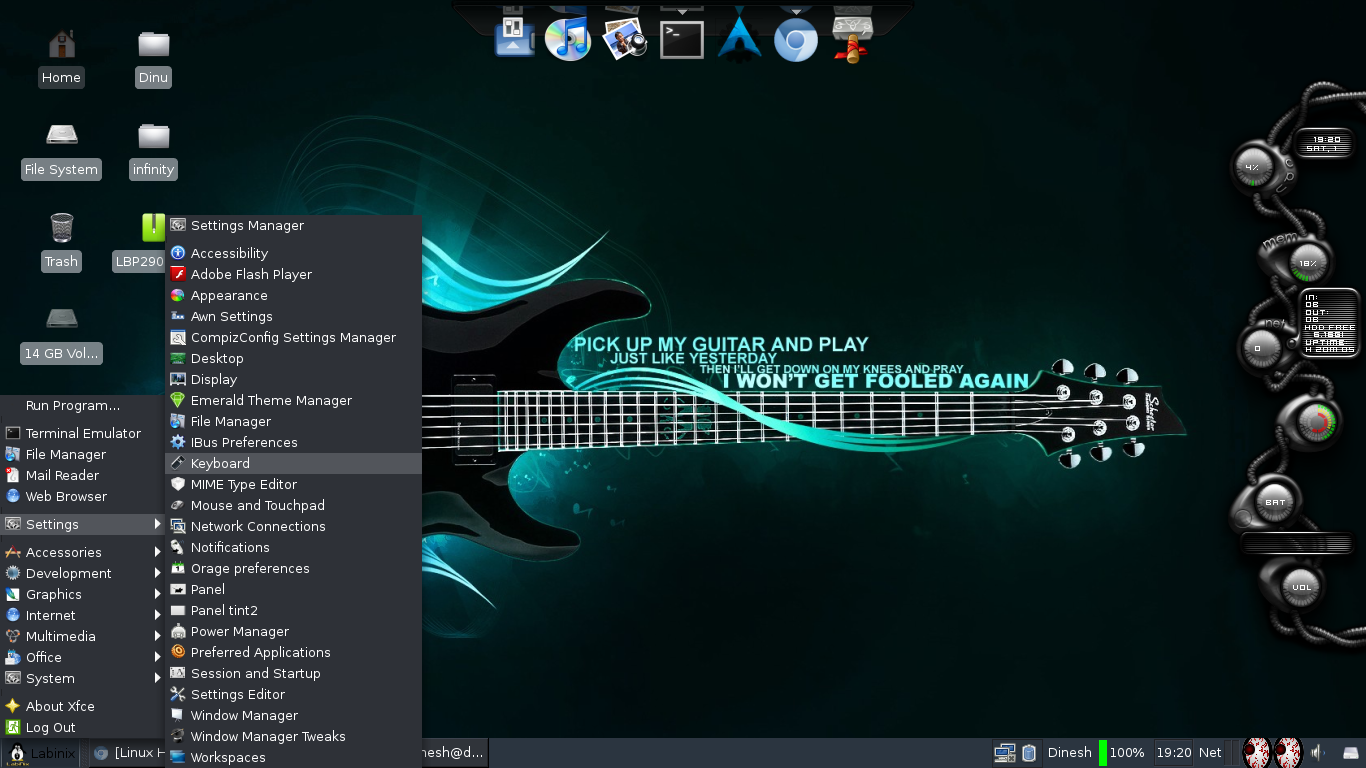Choose Log Out from the menu
This screenshot has height=768, width=1366.
82,727
